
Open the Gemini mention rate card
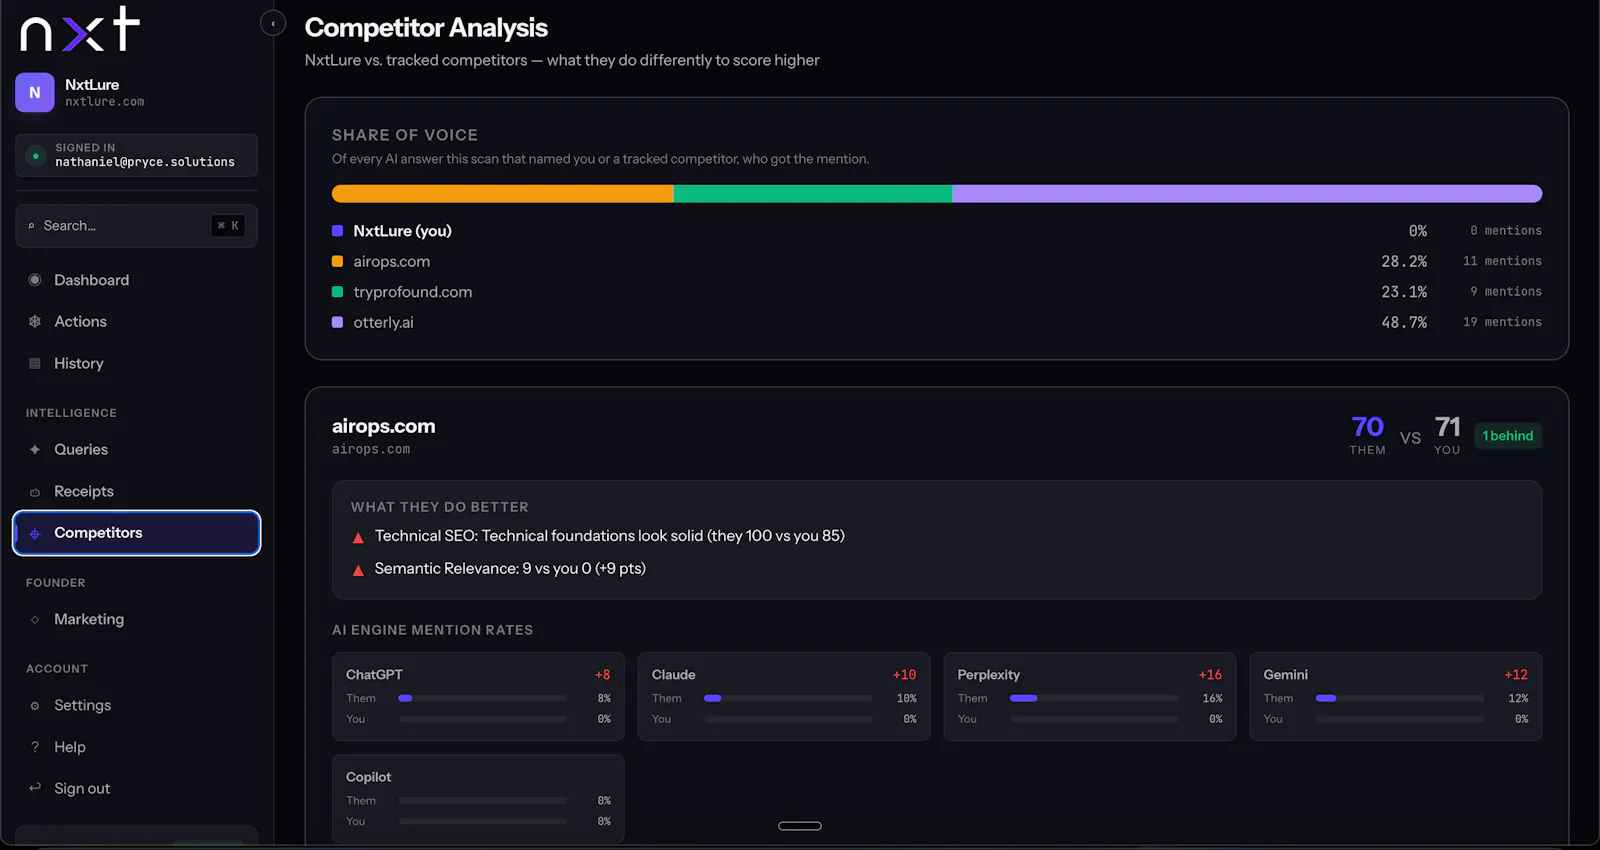[x=1396, y=697]
